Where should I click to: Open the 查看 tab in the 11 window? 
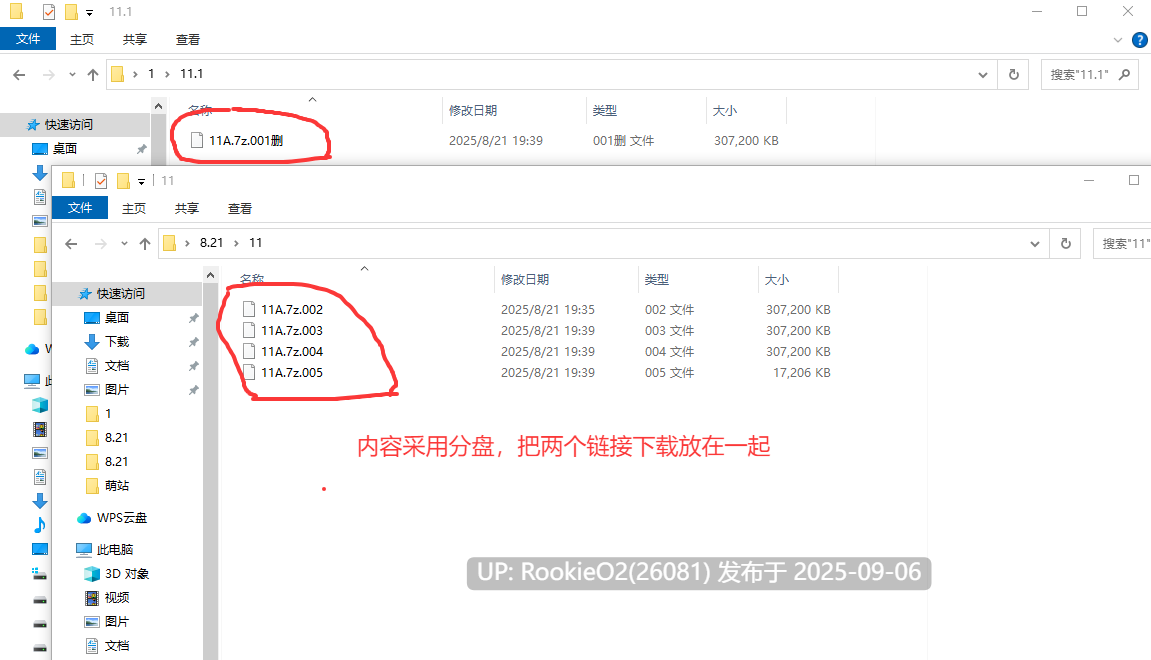239,208
